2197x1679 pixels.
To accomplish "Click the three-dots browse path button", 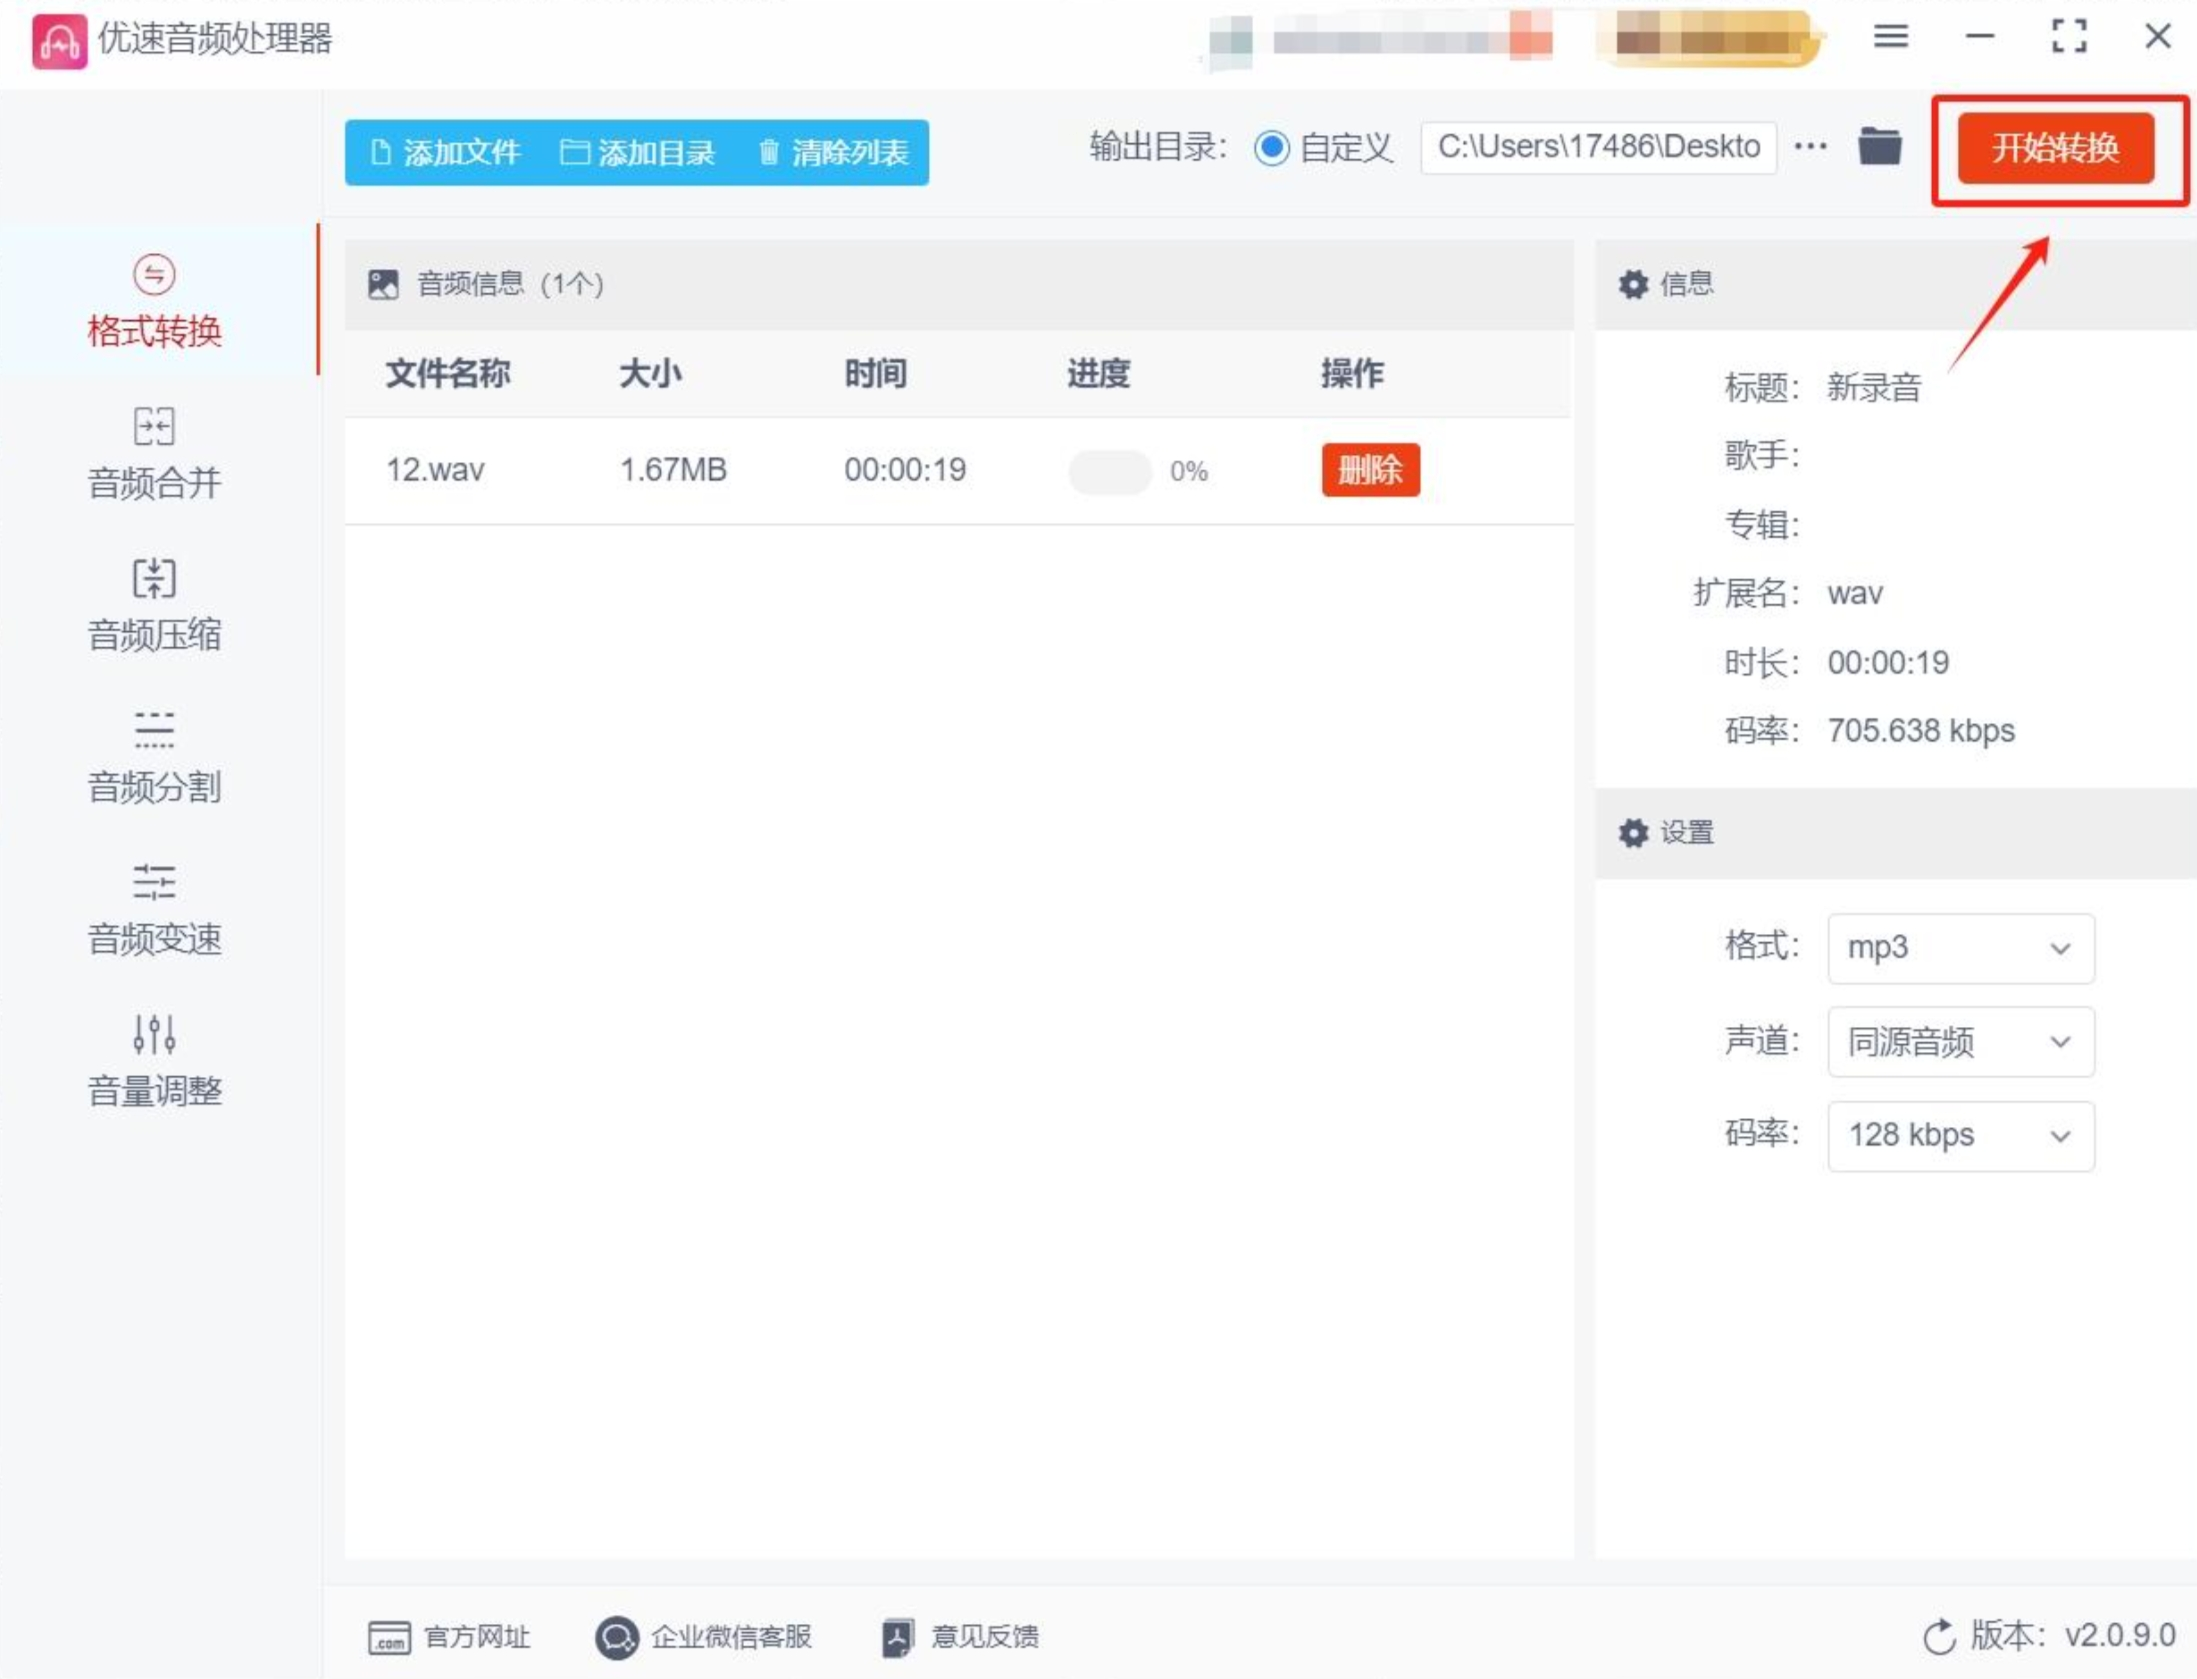I will 1810,147.
